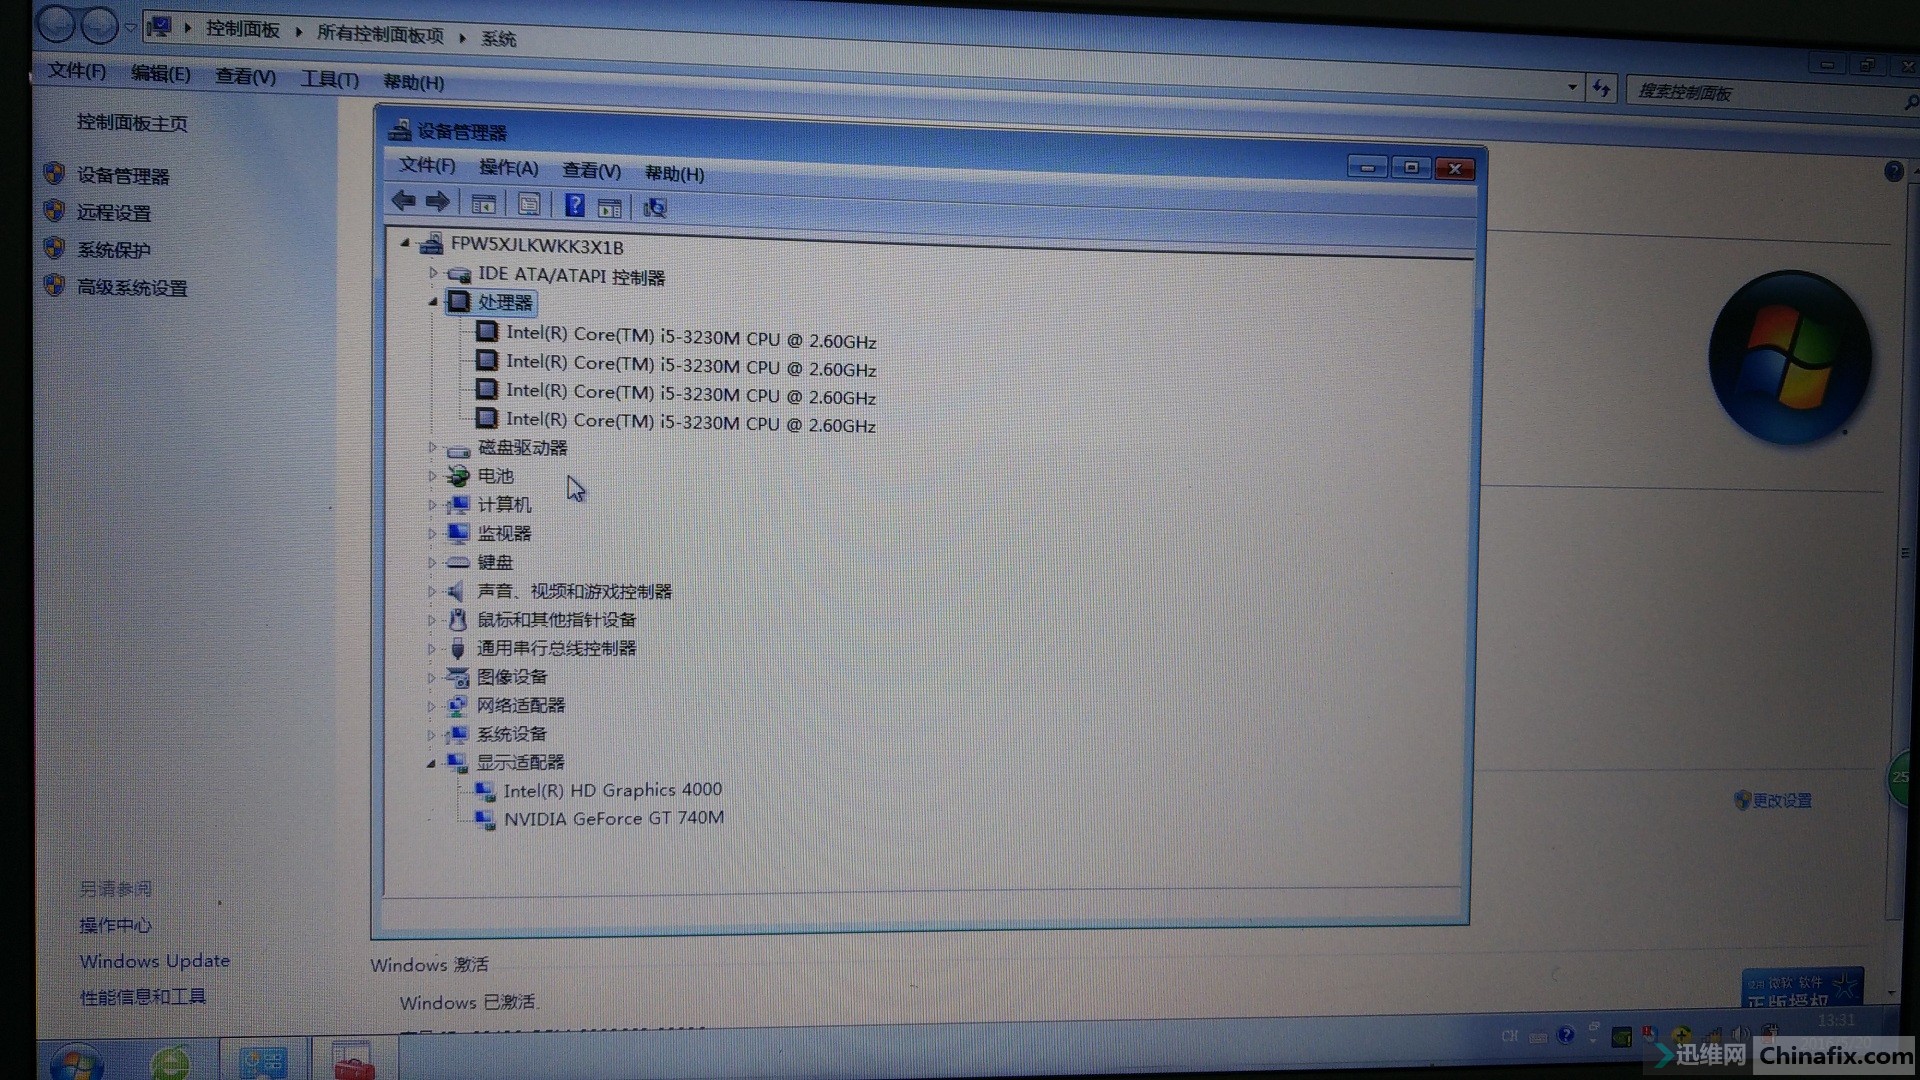Select the 网络适配器 network icon
The width and height of the screenshot is (1920, 1080).
click(x=457, y=706)
